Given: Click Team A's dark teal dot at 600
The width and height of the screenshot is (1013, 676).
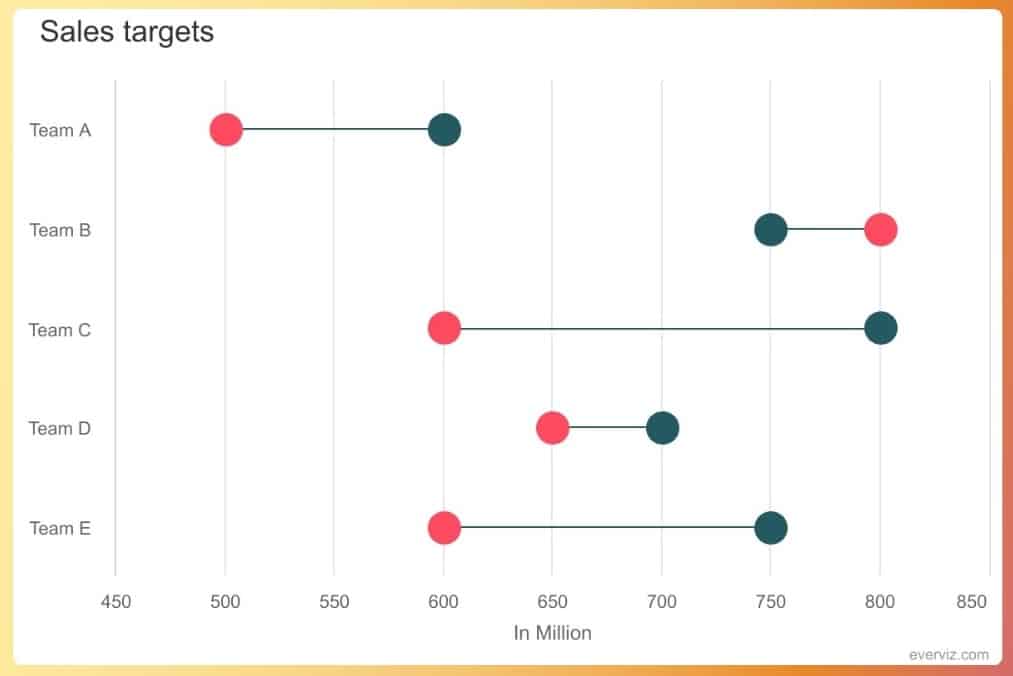Looking at the screenshot, I should click(444, 130).
